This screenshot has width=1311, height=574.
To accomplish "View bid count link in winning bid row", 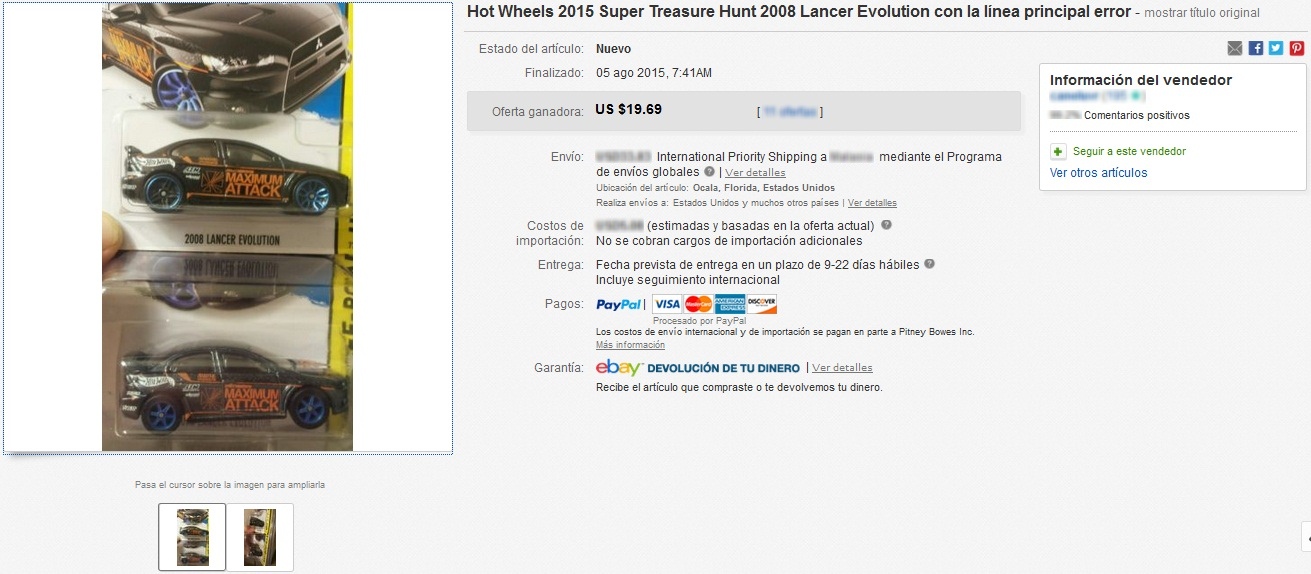I will [x=790, y=111].
